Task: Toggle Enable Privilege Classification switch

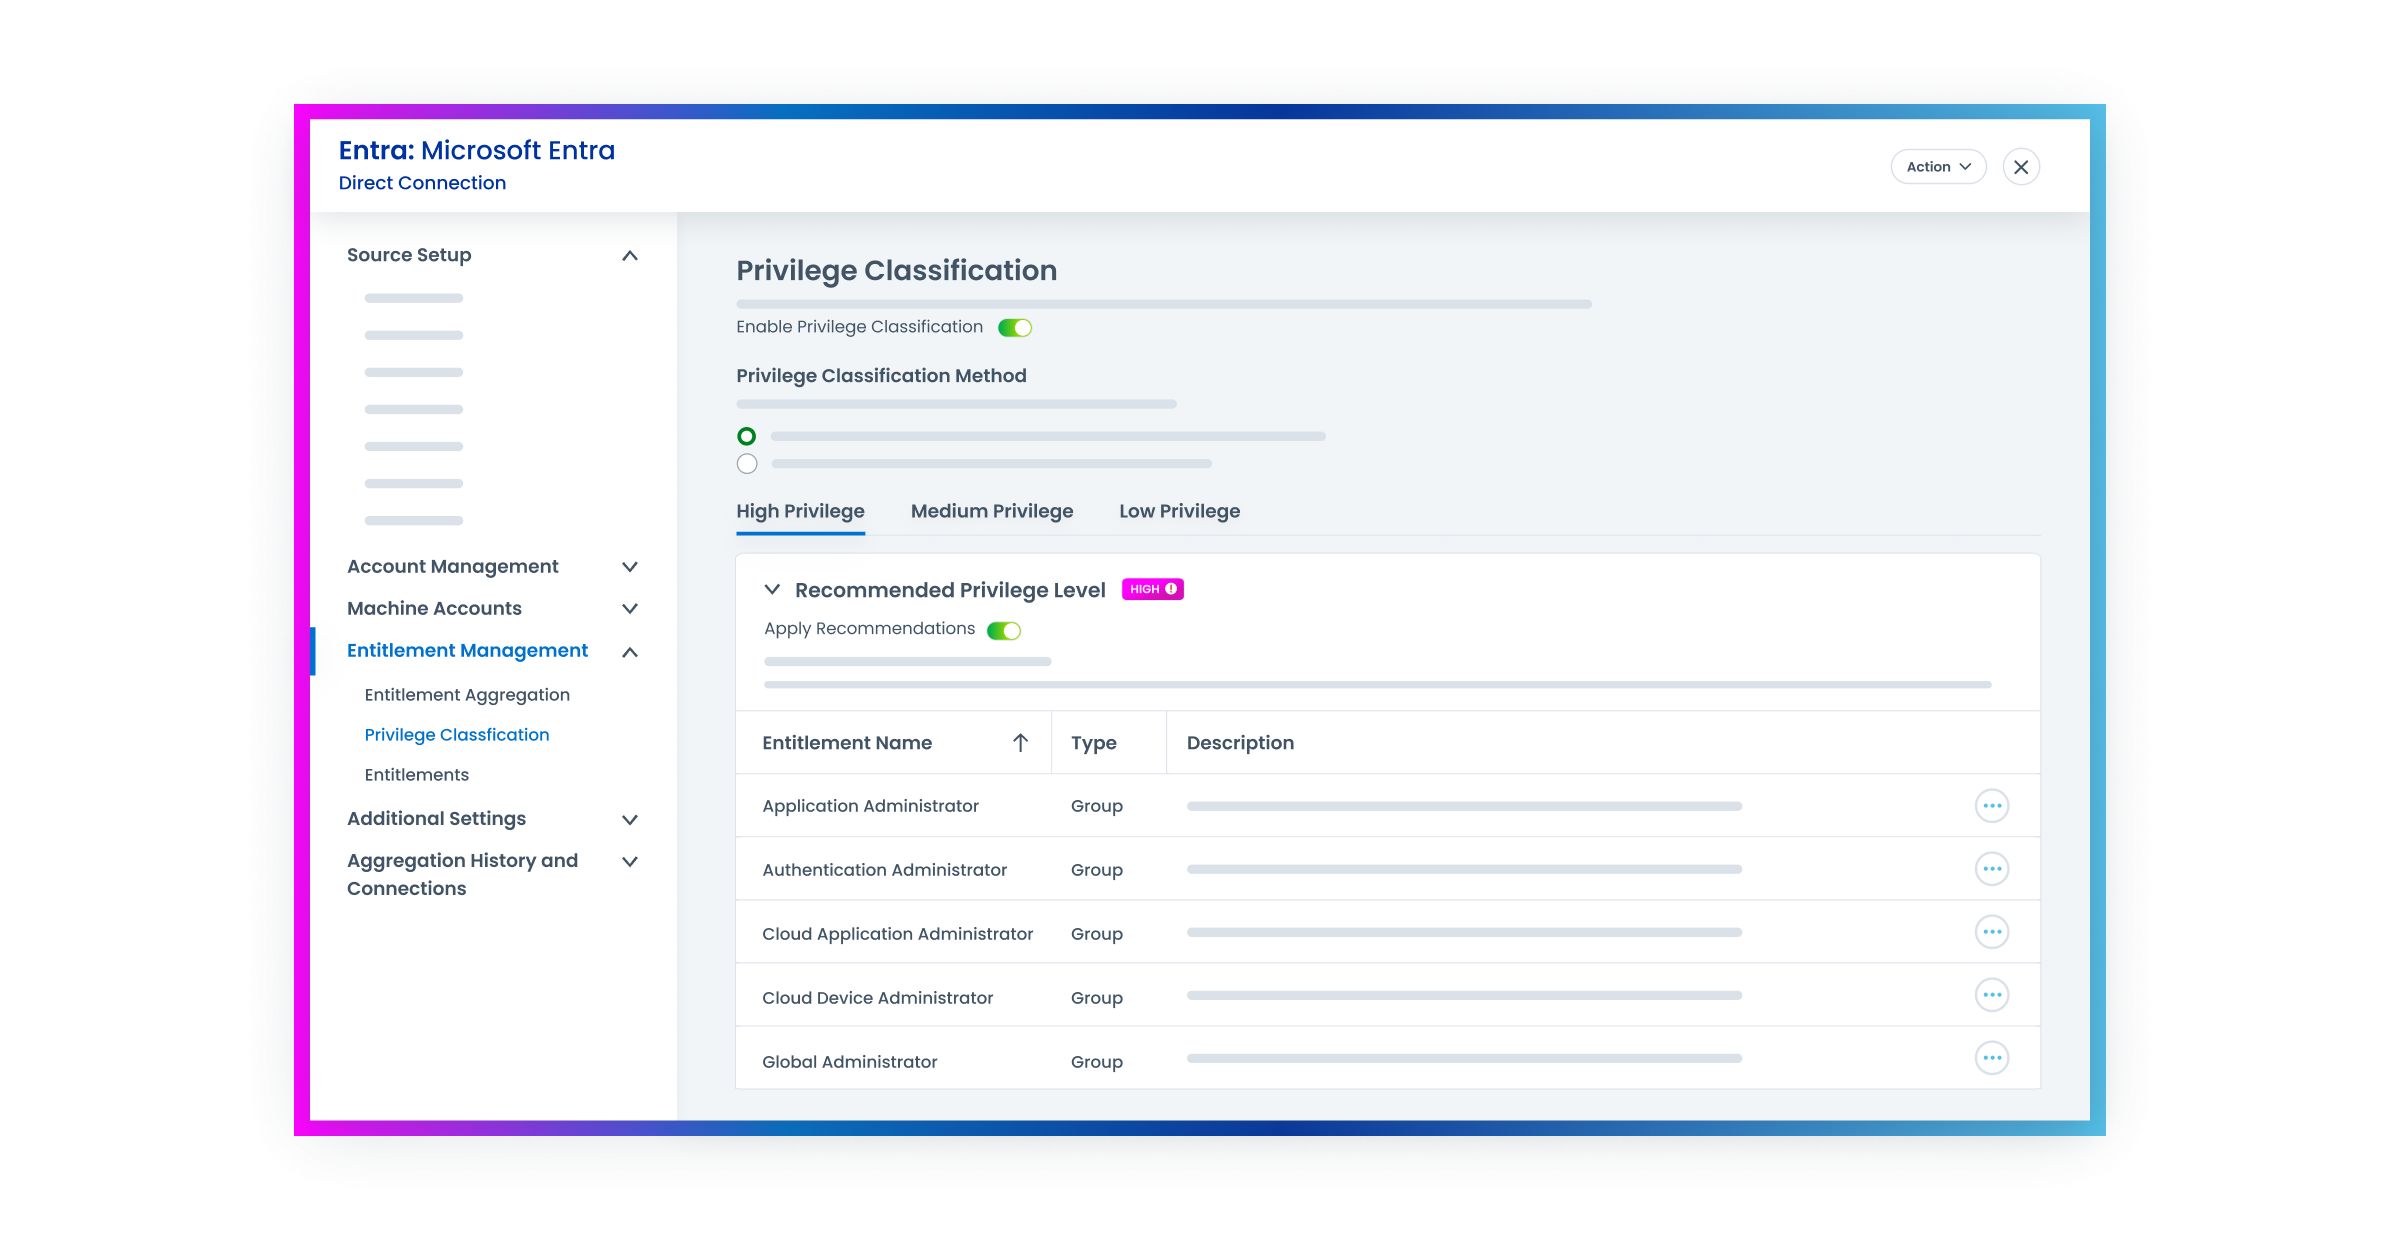Action: [x=1015, y=328]
